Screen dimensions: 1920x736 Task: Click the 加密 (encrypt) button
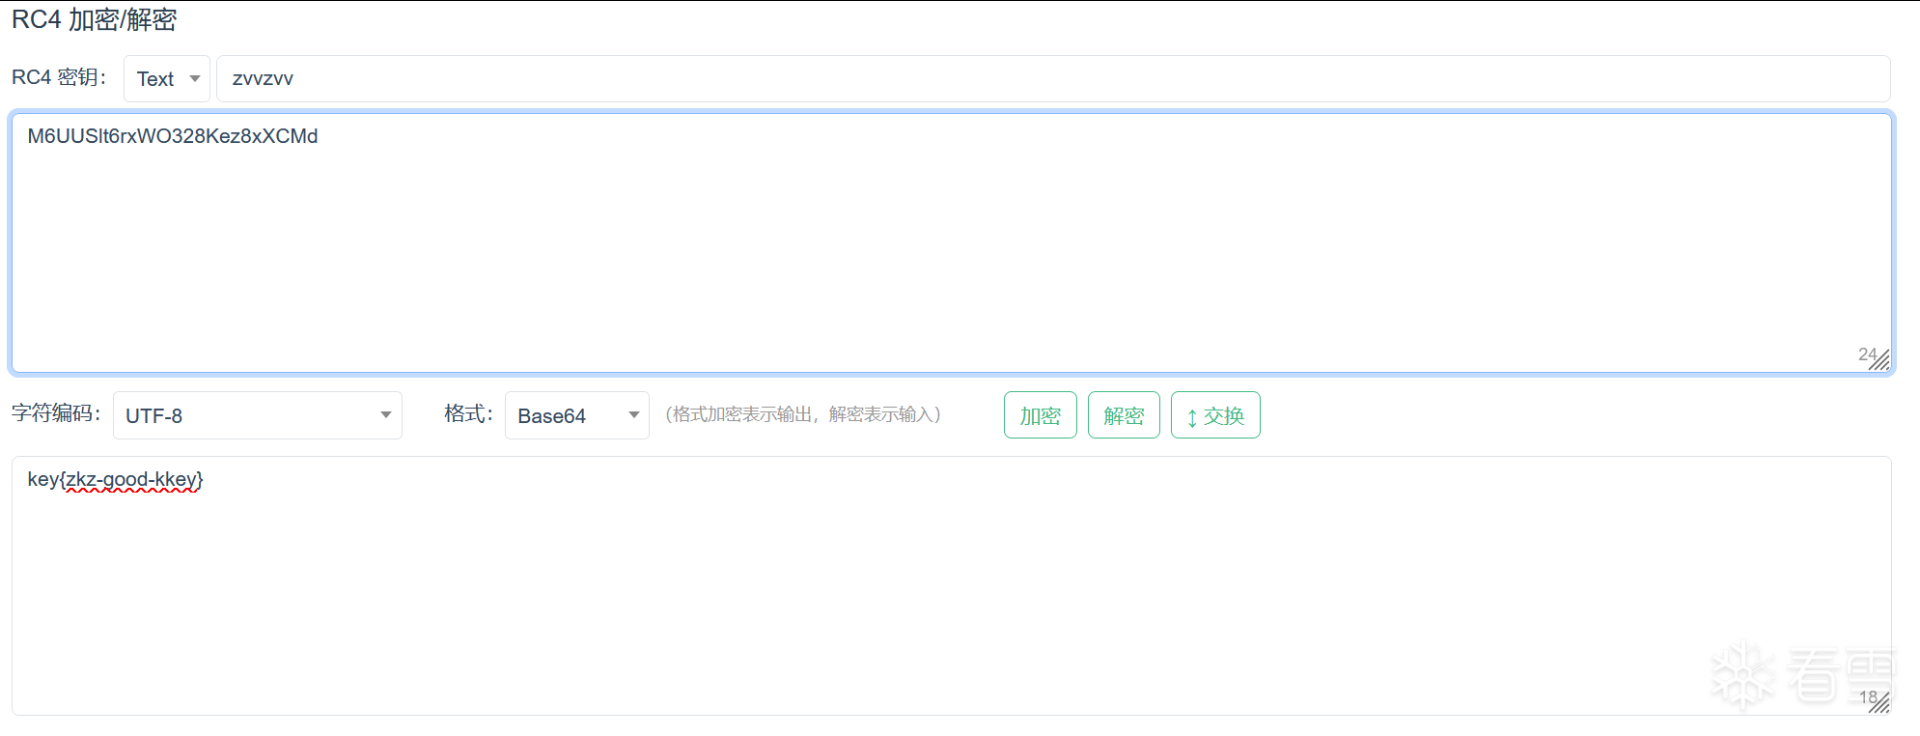coord(1040,415)
